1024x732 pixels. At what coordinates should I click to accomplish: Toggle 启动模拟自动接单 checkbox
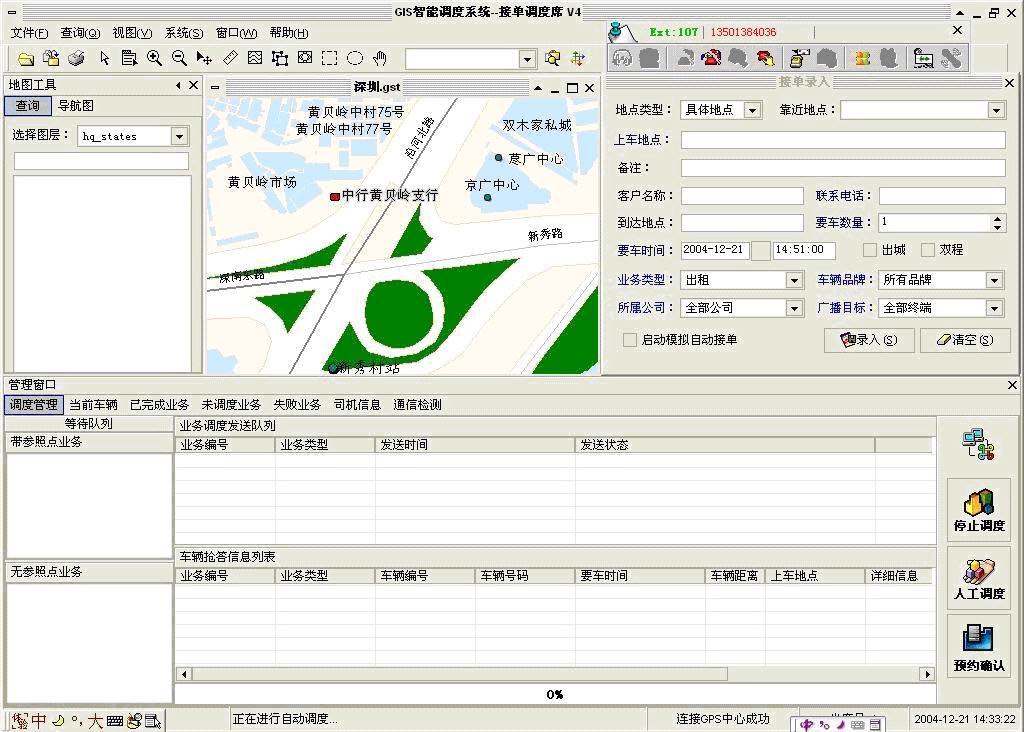(630, 340)
